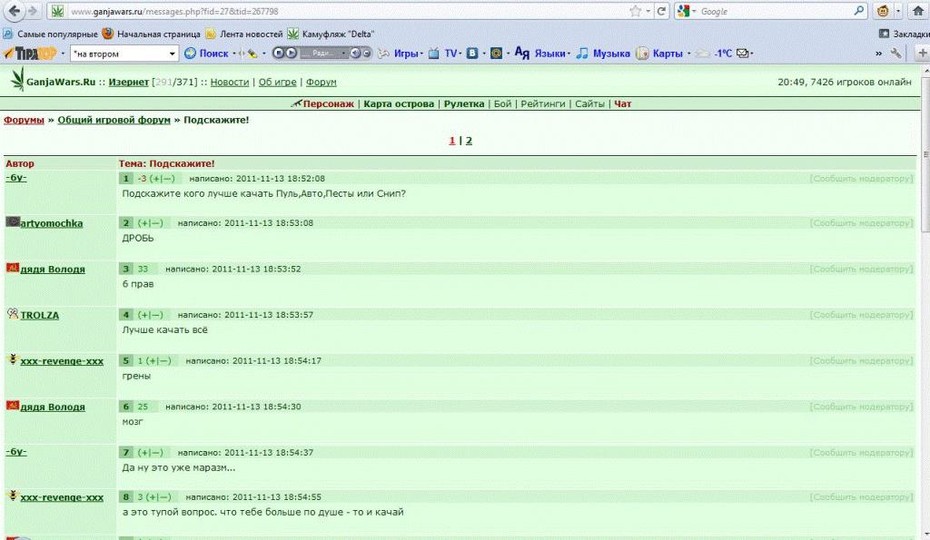The width and height of the screenshot is (930, 540).
Task: Report post 7 via Сообщить модератору
Action: click(x=861, y=453)
